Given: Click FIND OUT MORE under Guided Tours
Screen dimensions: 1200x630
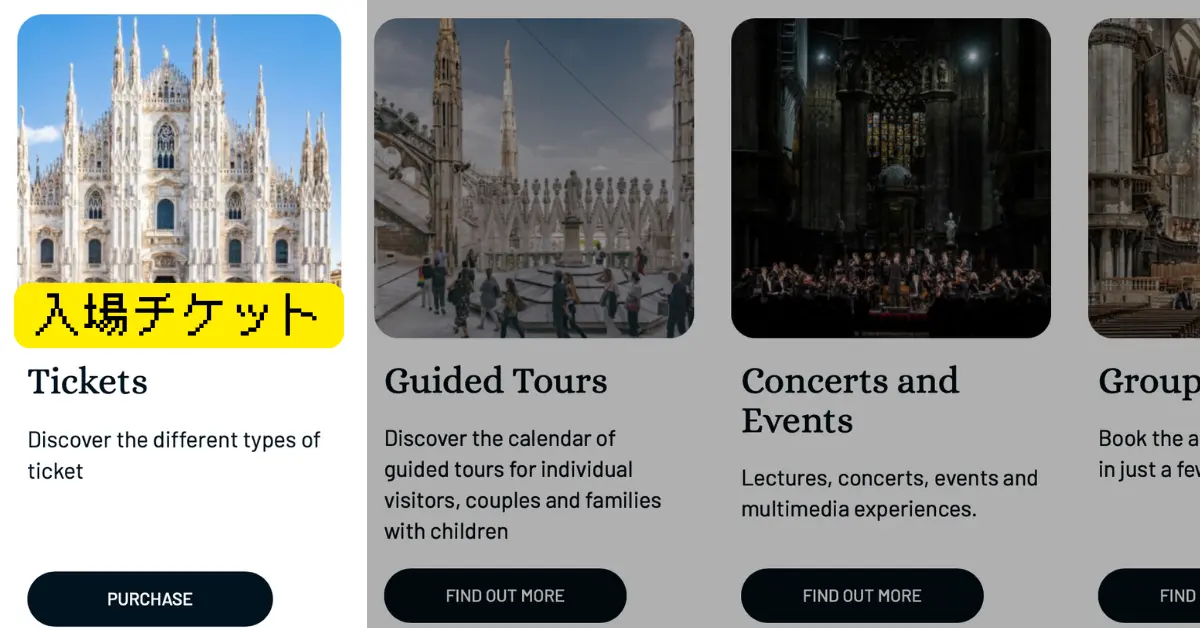Looking at the screenshot, I should point(505,596).
